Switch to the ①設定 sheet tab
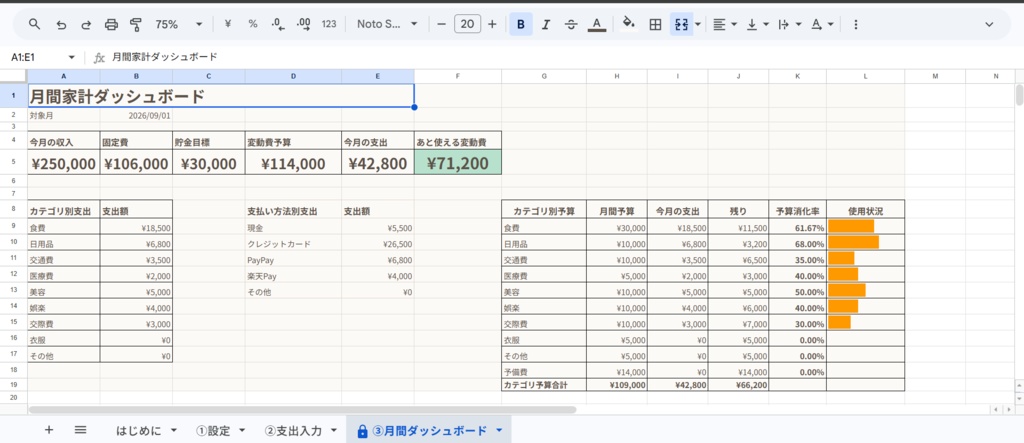Viewport: 1024px width, 443px height. [213, 431]
